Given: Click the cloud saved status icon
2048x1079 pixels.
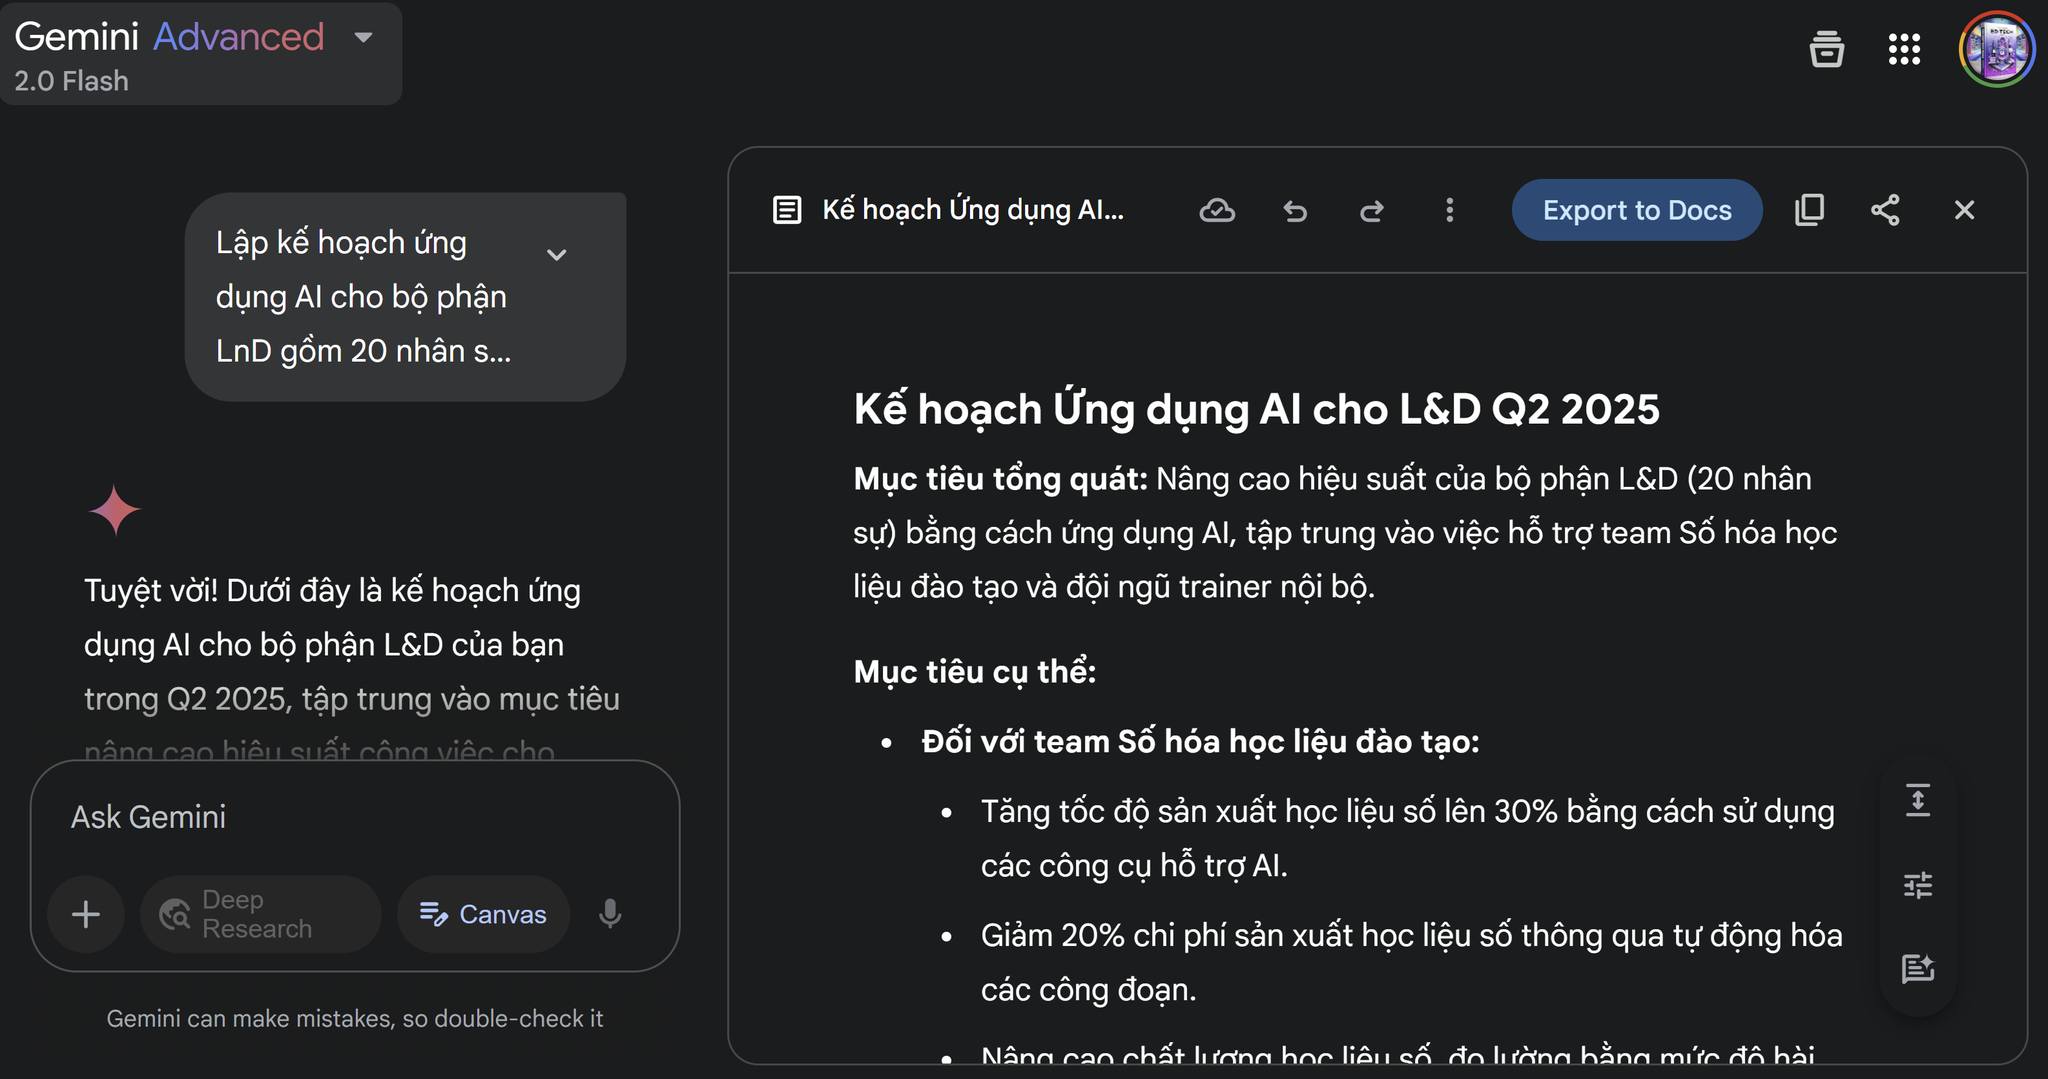Looking at the screenshot, I should click(x=1217, y=210).
